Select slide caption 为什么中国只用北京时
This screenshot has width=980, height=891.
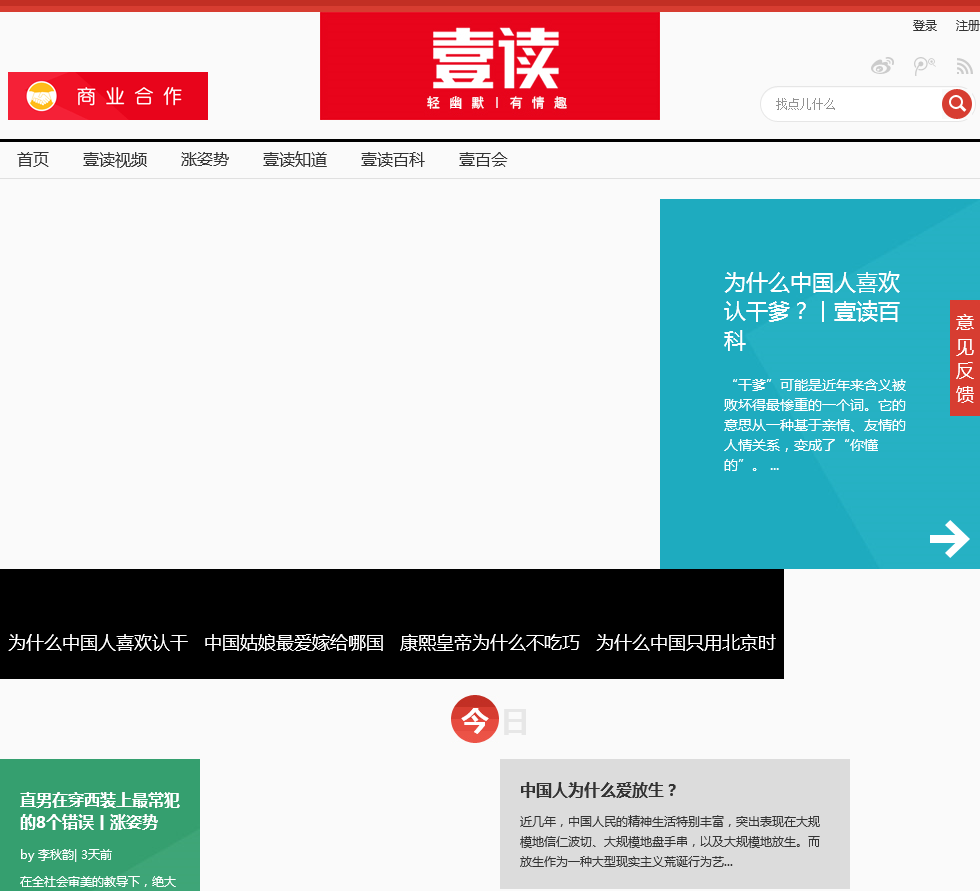(x=686, y=642)
